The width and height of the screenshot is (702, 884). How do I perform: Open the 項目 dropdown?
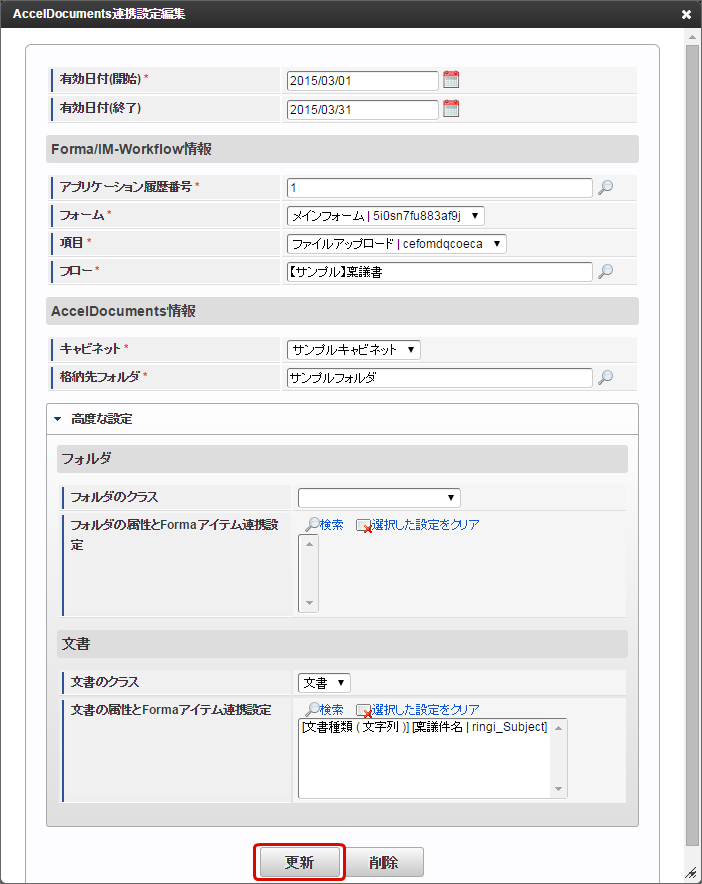(x=396, y=244)
